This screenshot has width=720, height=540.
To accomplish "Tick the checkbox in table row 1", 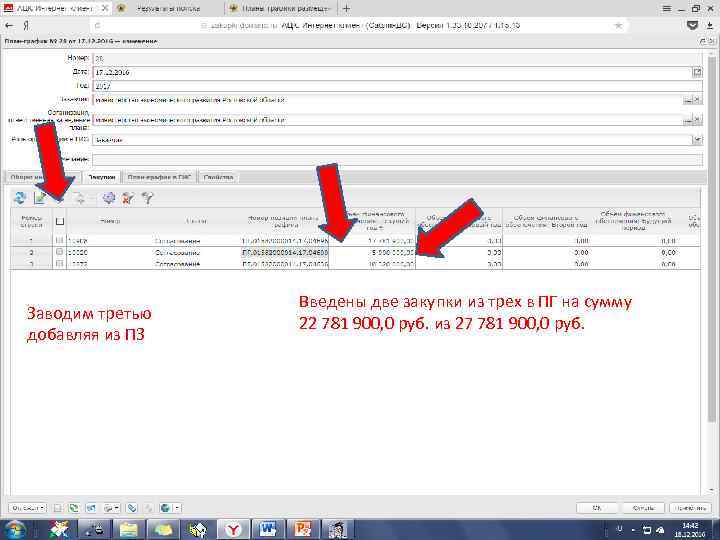I will [x=59, y=240].
